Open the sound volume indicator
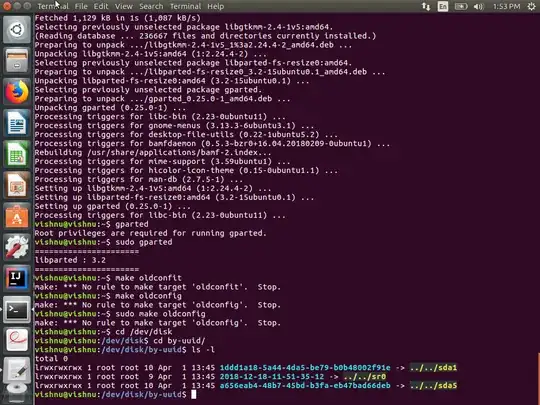The width and height of the screenshot is (540, 405). coord(478,6)
